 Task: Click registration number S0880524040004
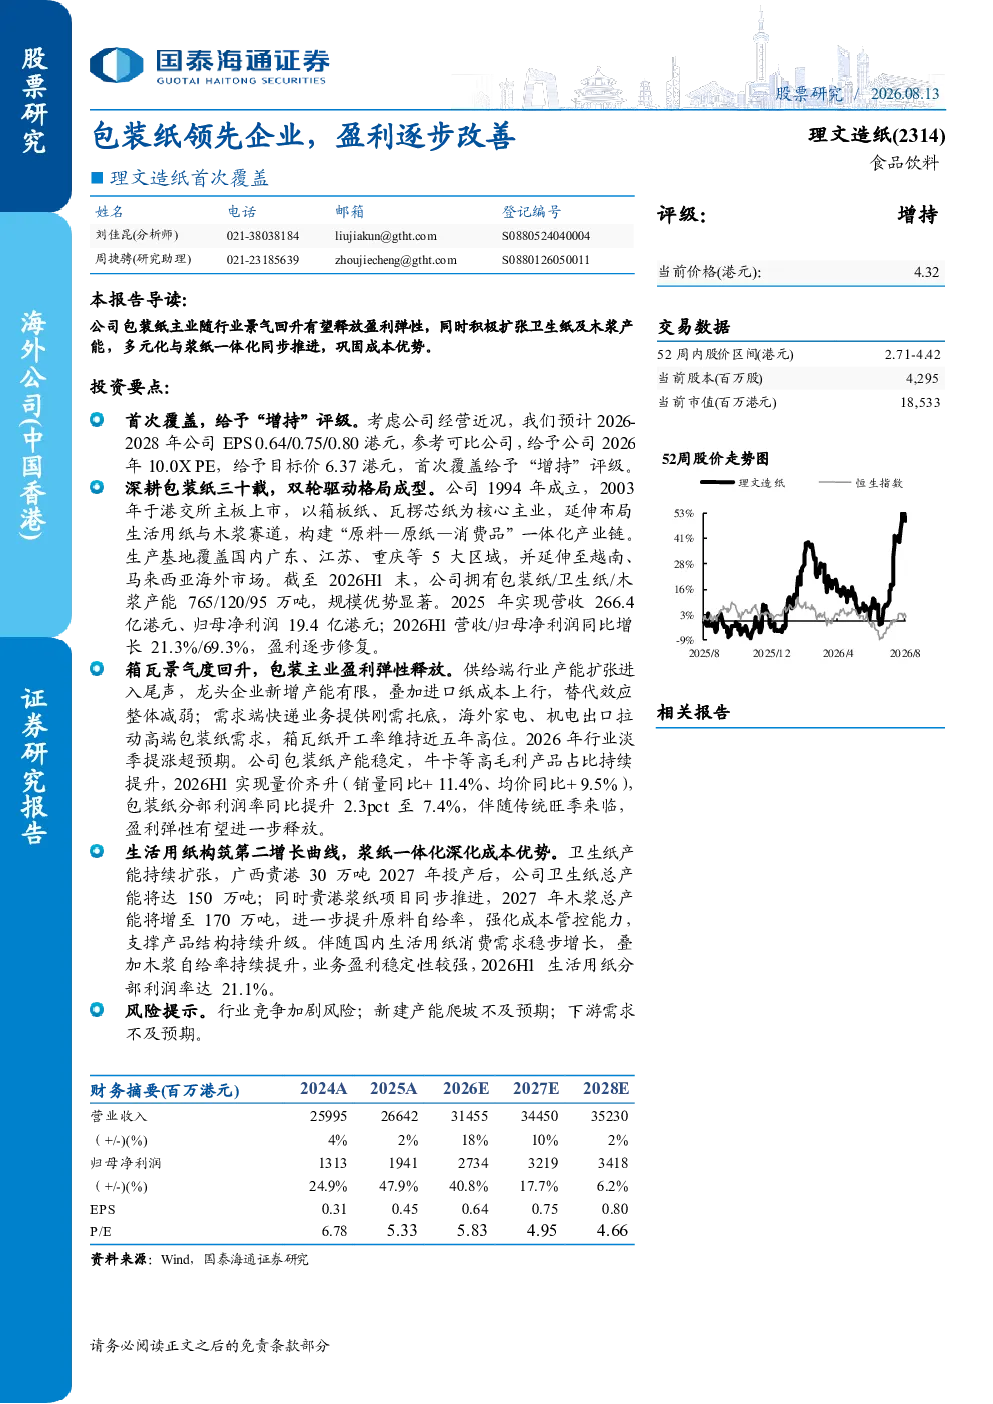(546, 236)
